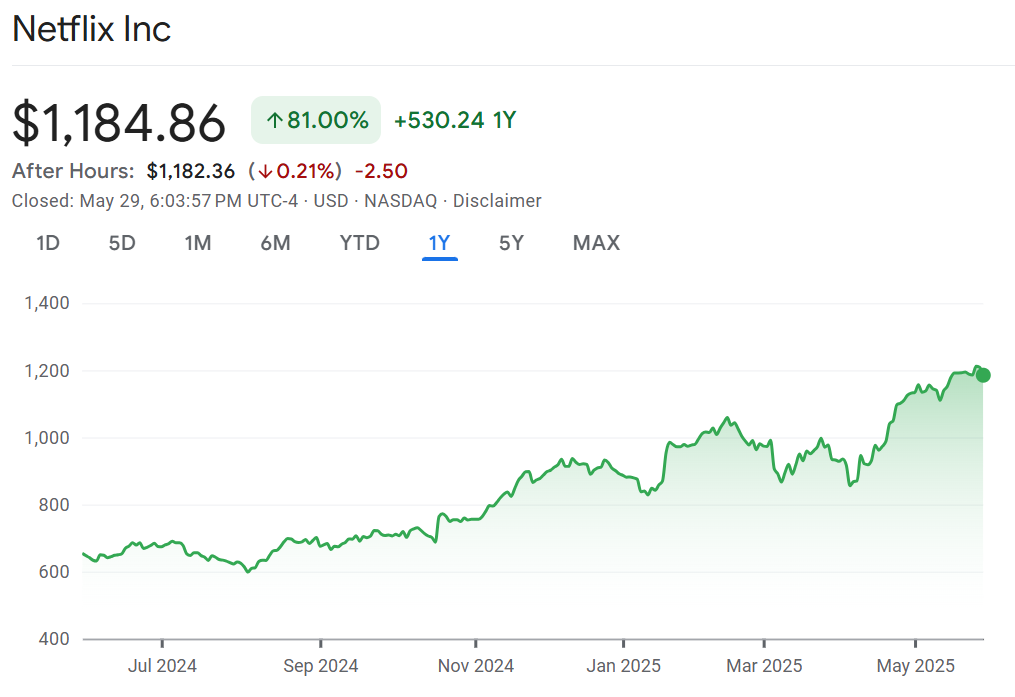Open the 5Y chart view
The image size is (1015, 697).
[x=511, y=243]
